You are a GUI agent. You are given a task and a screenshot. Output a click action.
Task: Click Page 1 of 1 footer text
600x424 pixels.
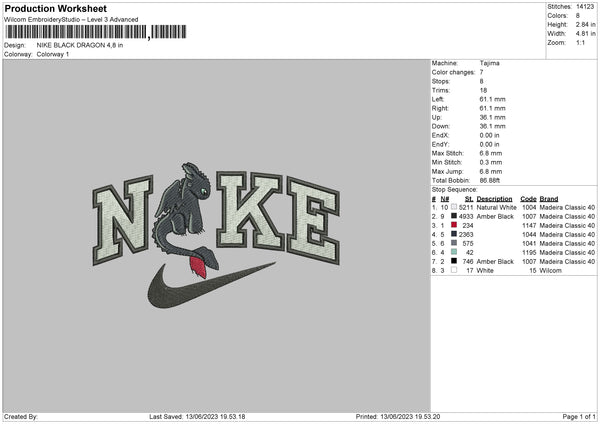point(579,417)
